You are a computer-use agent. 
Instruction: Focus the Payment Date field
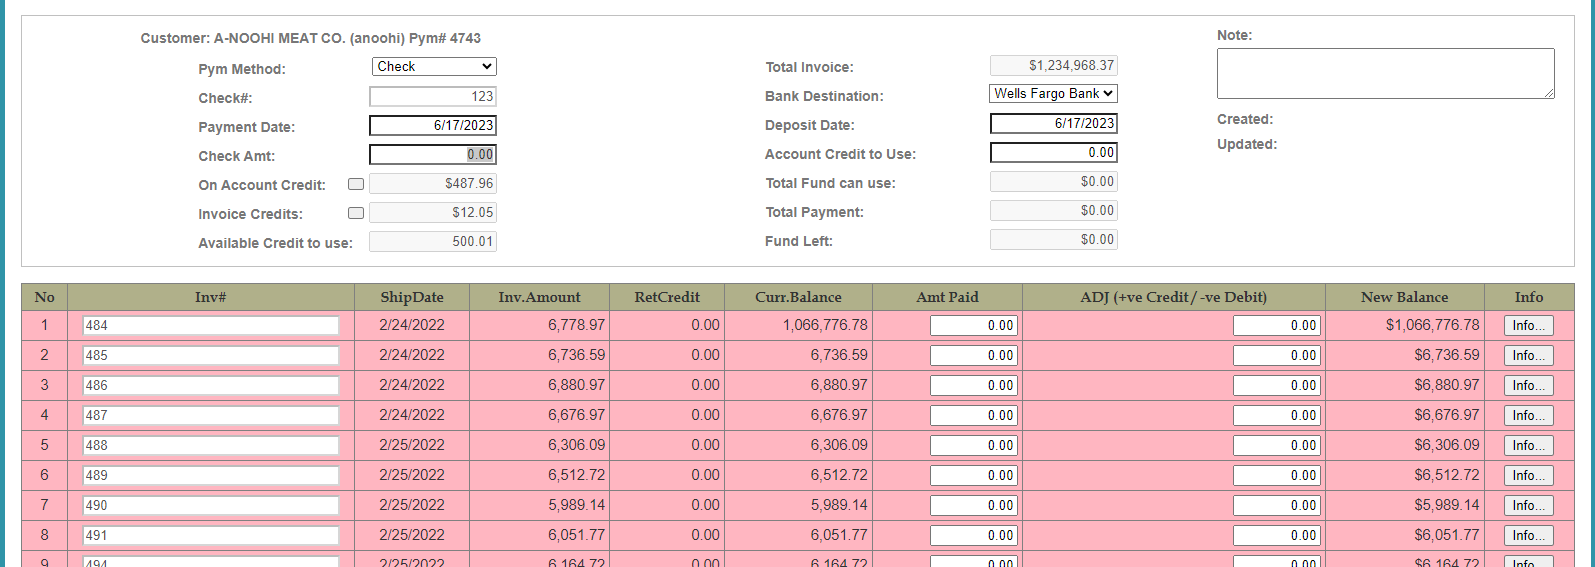pyautogui.click(x=432, y=126)
